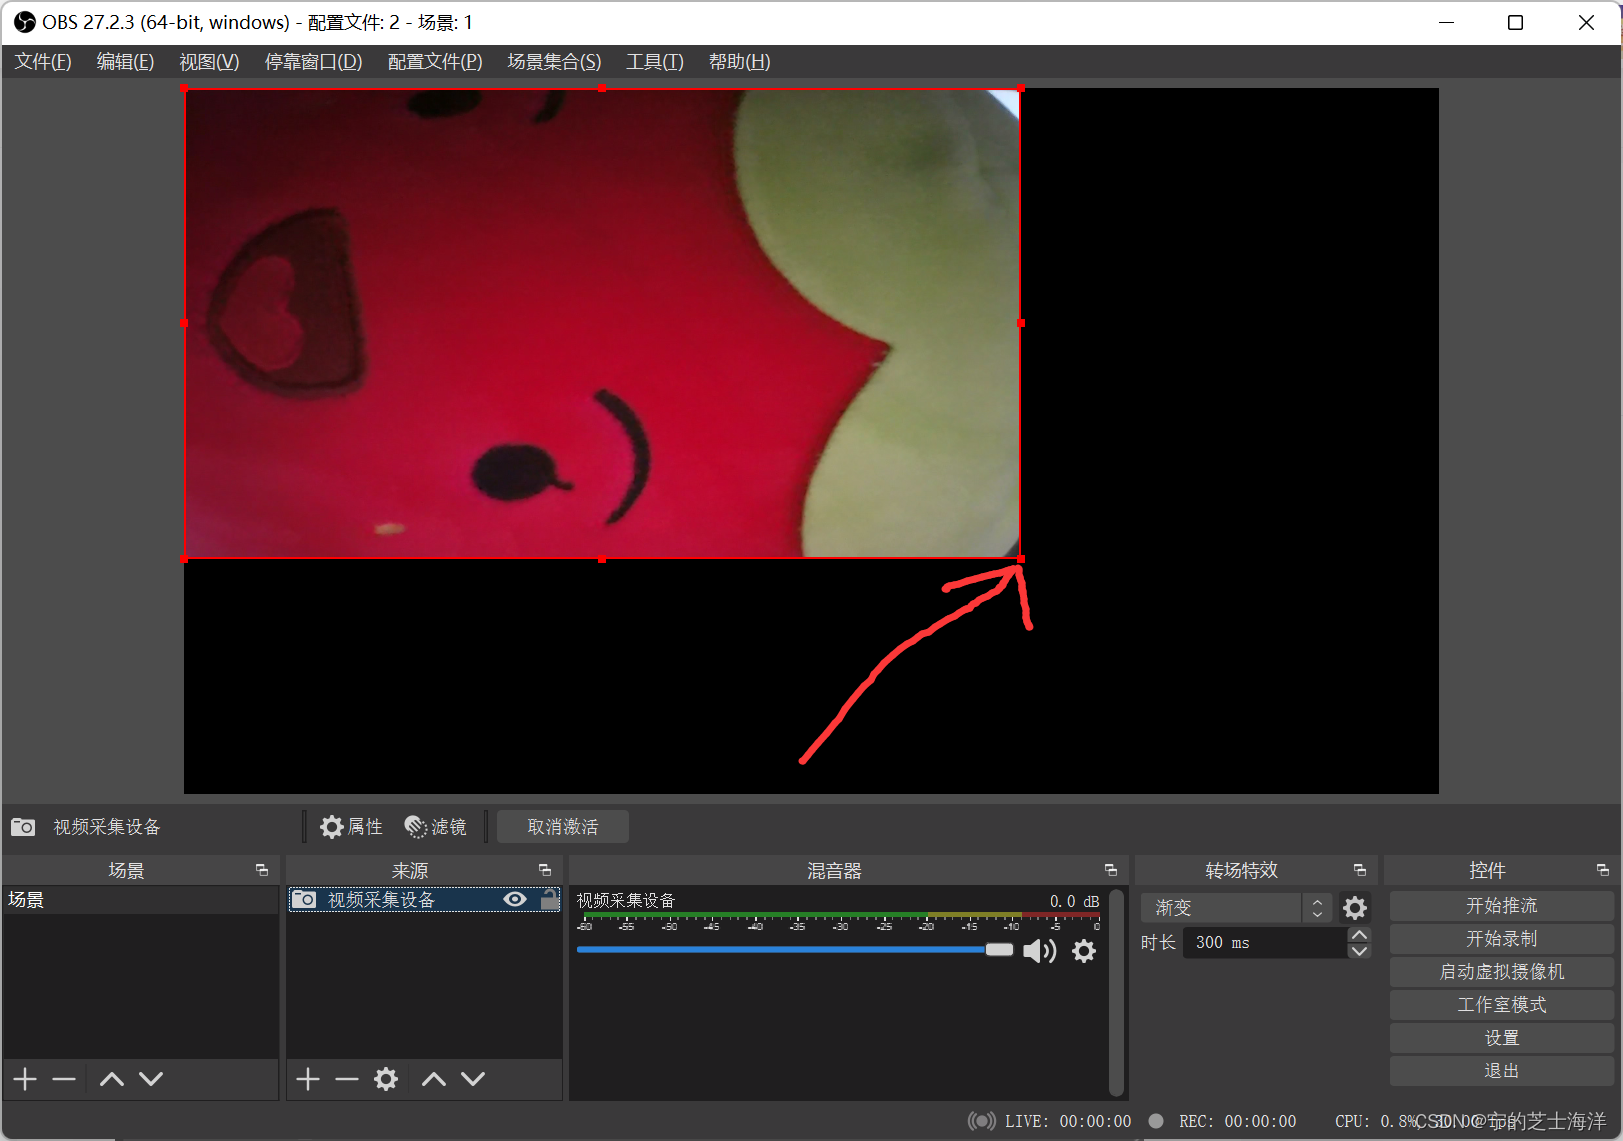Viewport: 1623px width, 1141px height.
Task: Click the 取消激活 button
Action: [563, 827]
